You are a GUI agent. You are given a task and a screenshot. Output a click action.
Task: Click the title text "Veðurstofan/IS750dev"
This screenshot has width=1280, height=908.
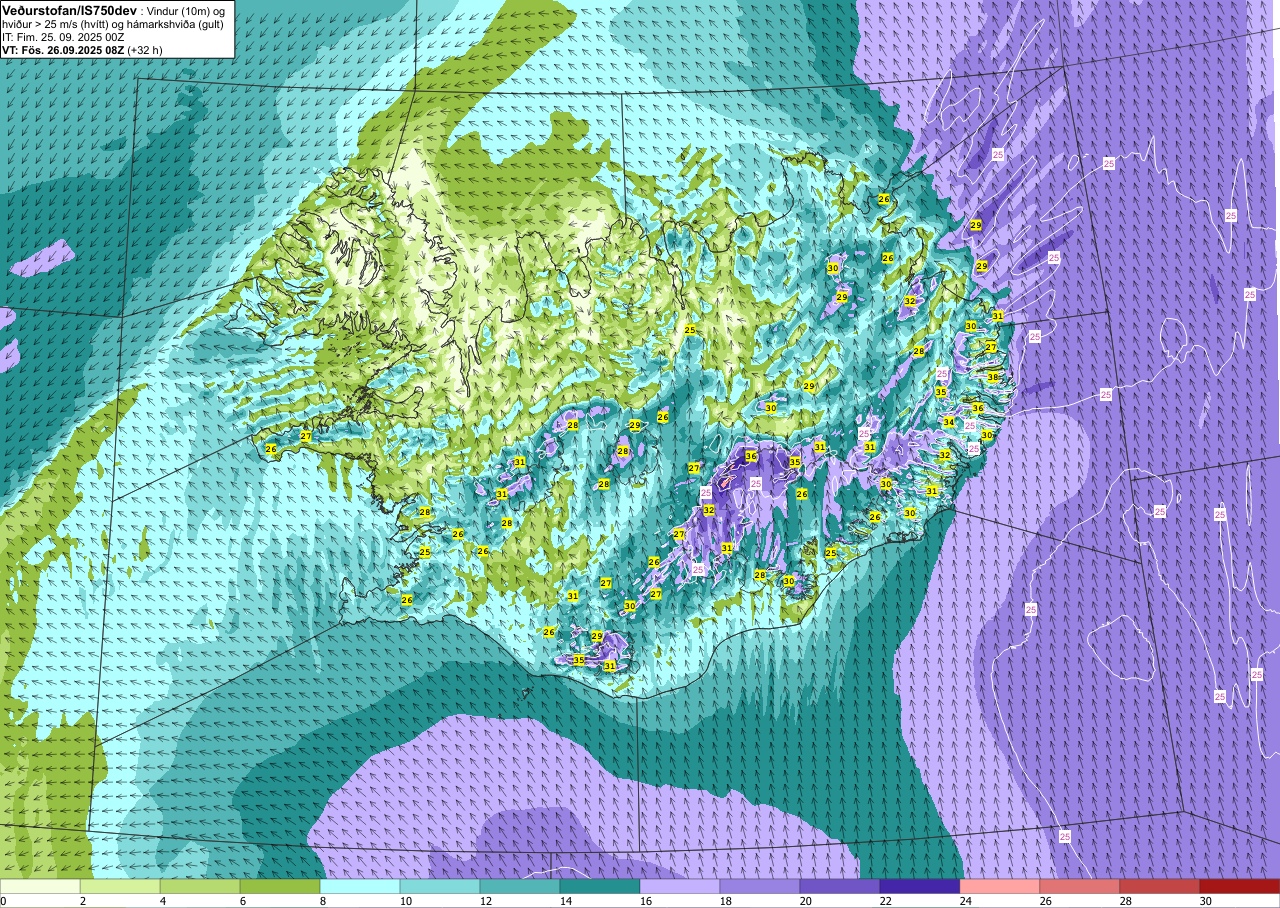pyautogui.click(x=69, y=10)
